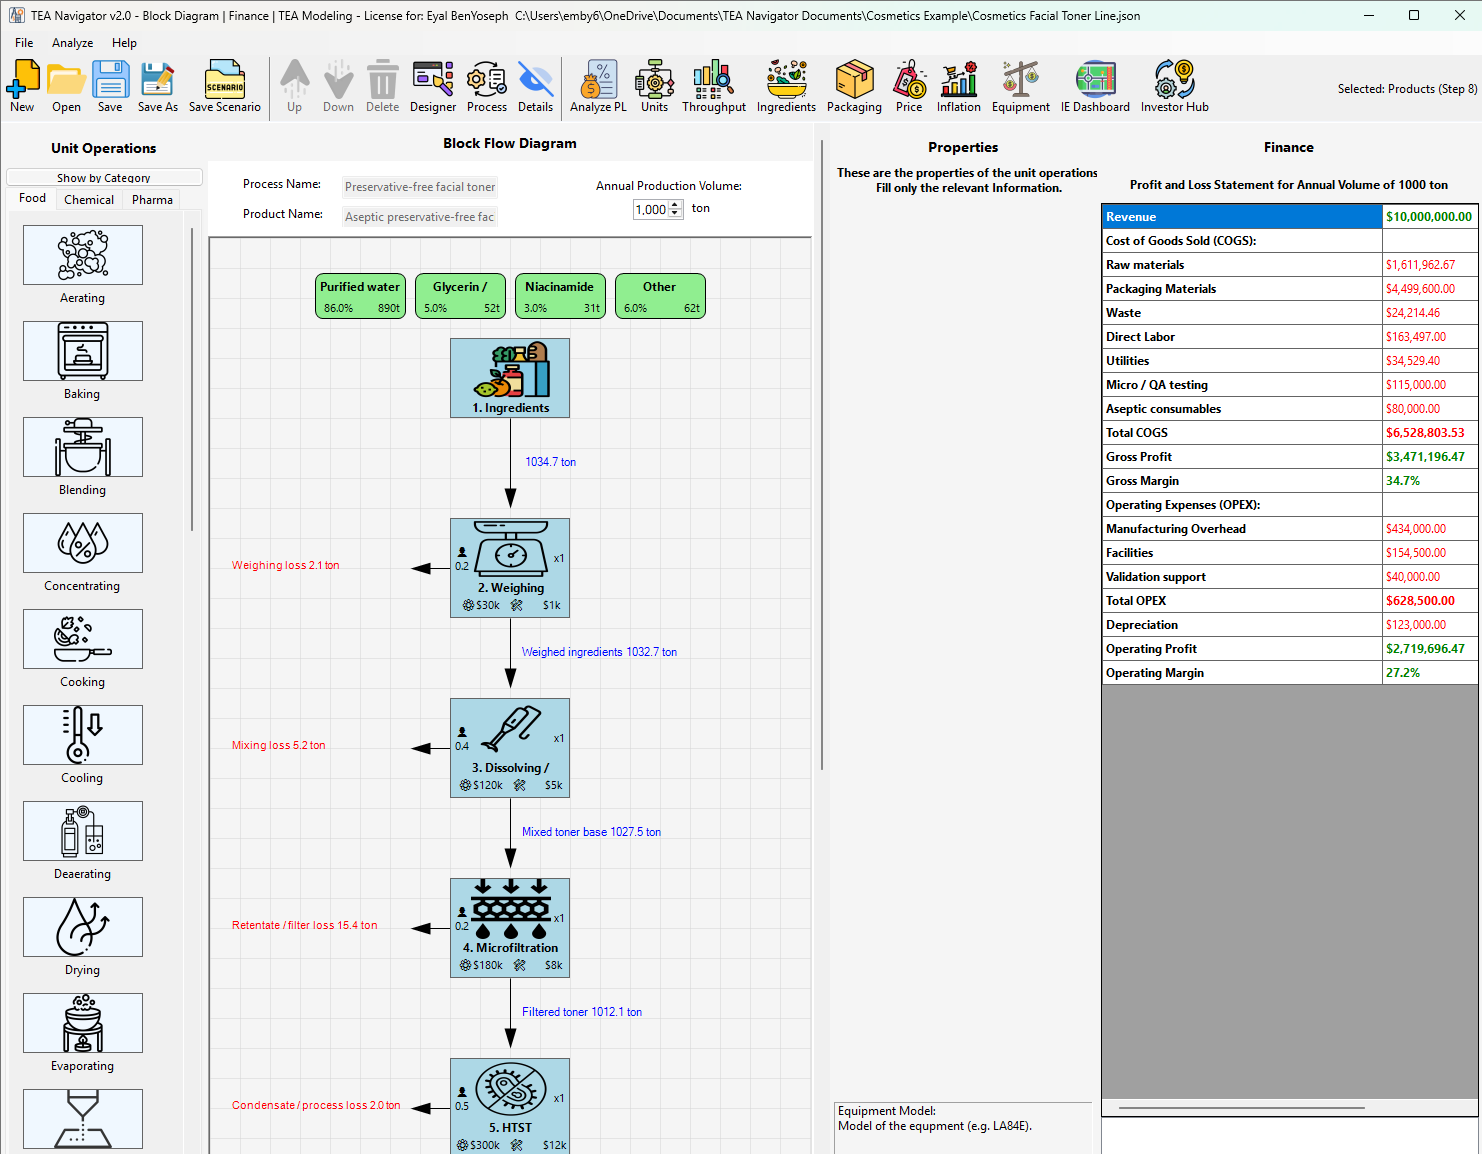Switch to the Chemical tab
The width and height of the screenshot is (1482, 1154).
tap(89, 199)
